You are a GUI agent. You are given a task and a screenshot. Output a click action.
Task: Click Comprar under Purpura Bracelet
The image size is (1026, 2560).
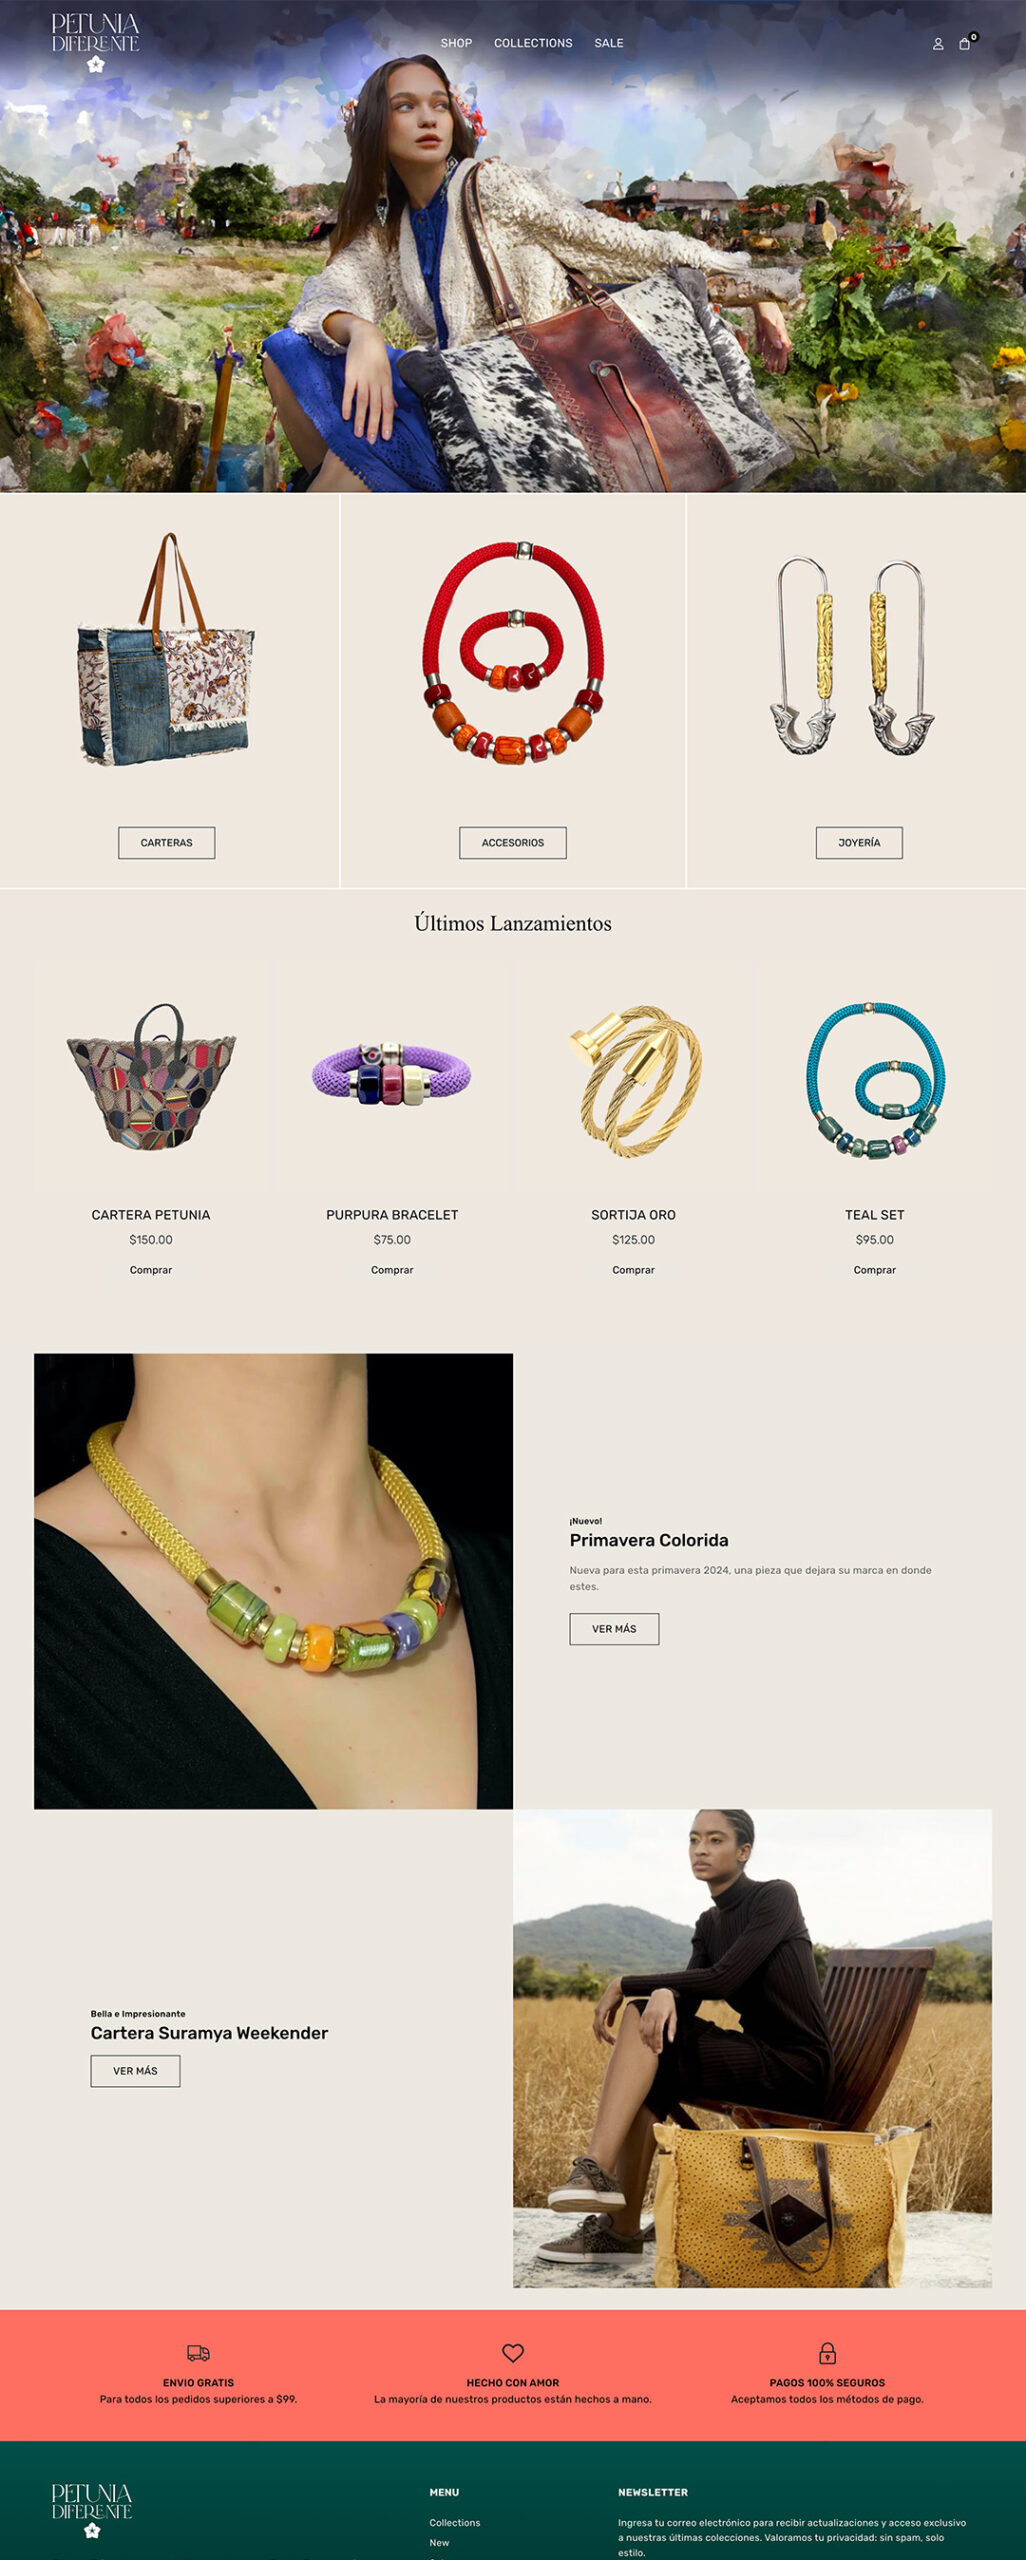coord(392,1270)
